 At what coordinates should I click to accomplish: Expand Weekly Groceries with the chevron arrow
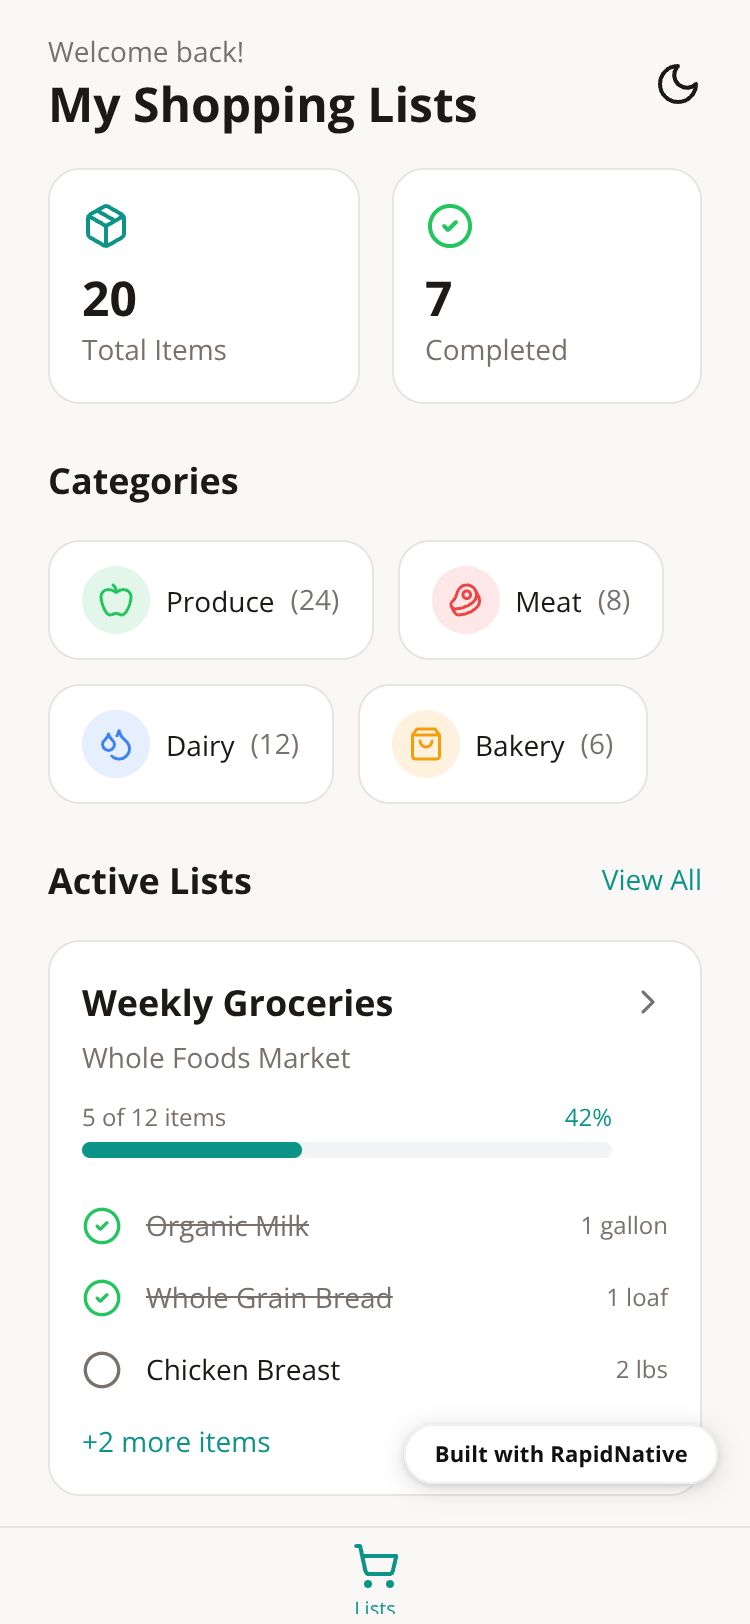tap(648, 1002)
